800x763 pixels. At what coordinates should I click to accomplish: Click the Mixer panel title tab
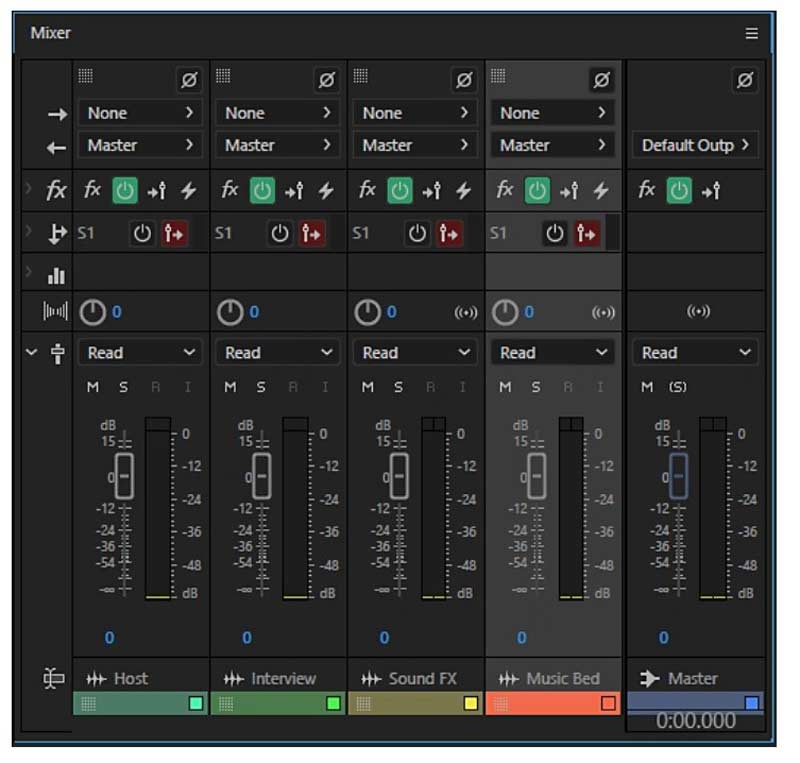50,33
